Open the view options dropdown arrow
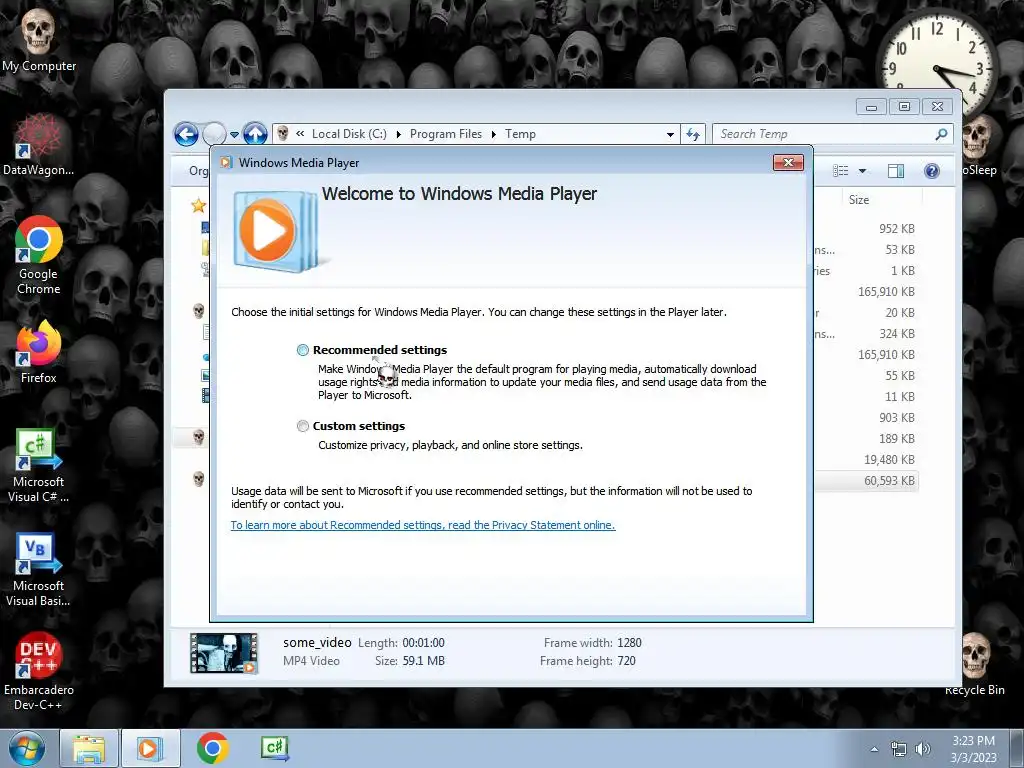 pos(862,171)
